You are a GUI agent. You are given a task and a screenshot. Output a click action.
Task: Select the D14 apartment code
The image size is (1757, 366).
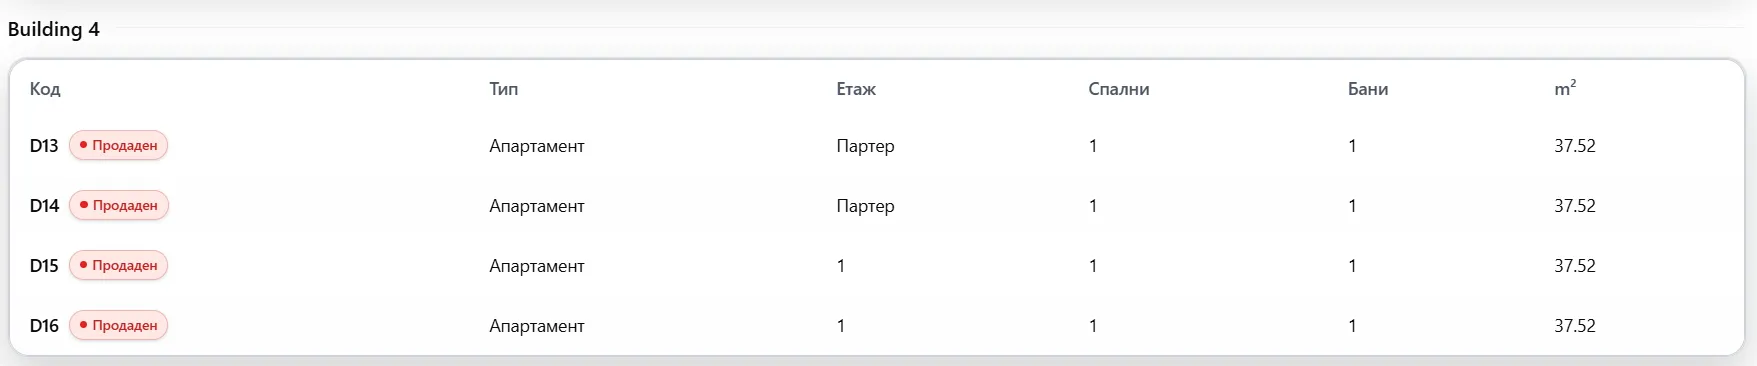44,206
